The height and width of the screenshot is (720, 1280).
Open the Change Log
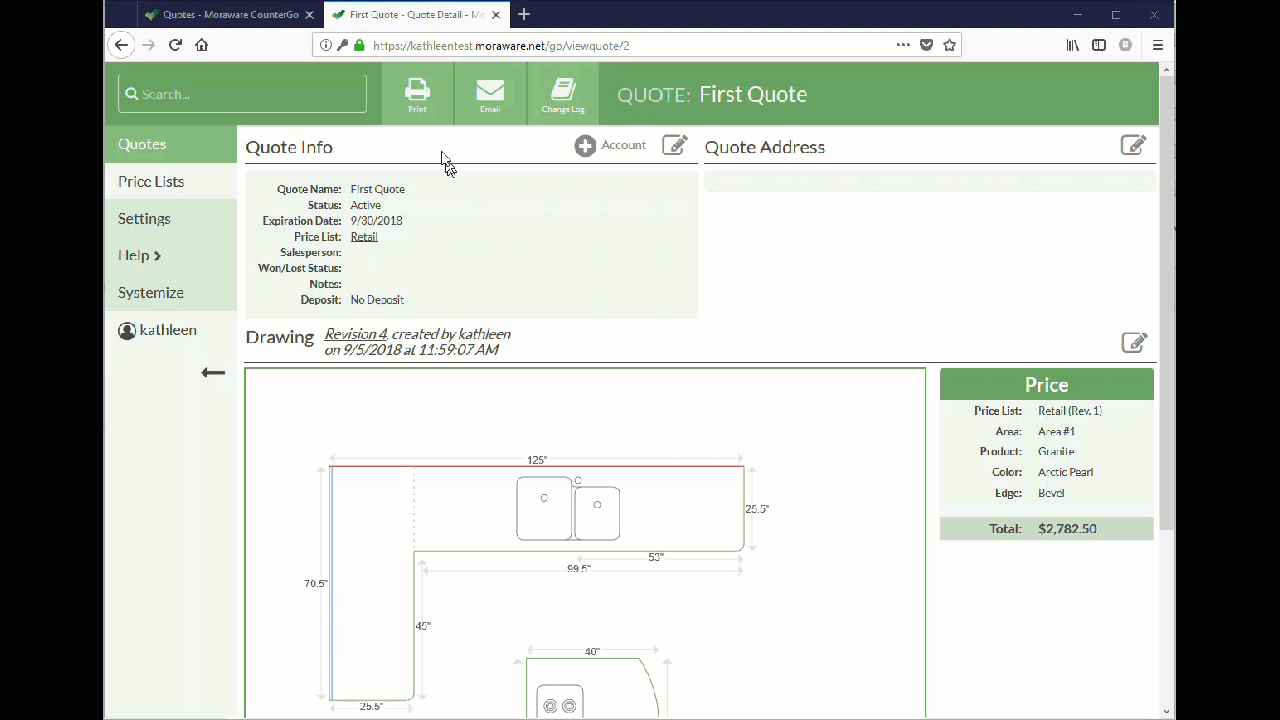pyautogui.click(x=563, y=94)
